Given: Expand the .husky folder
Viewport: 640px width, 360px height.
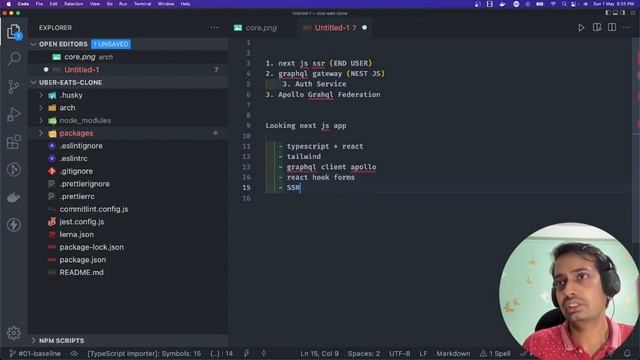Looking at the screenshot, I should [x=41, y=95].
